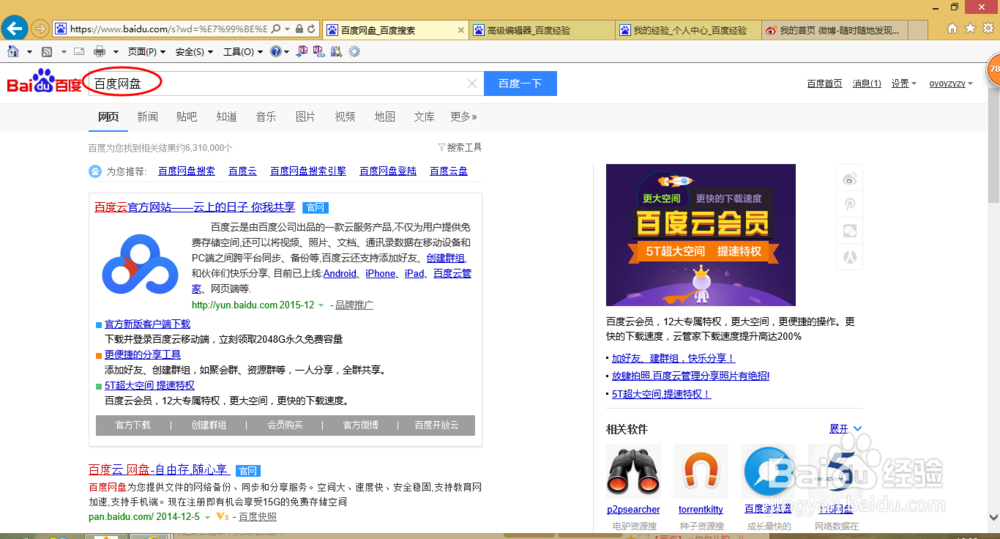The image size is (1000, 539).
Task: Open the 百度云会员 promotional banner
Action: pyautogui.click(x=701, y=235)
